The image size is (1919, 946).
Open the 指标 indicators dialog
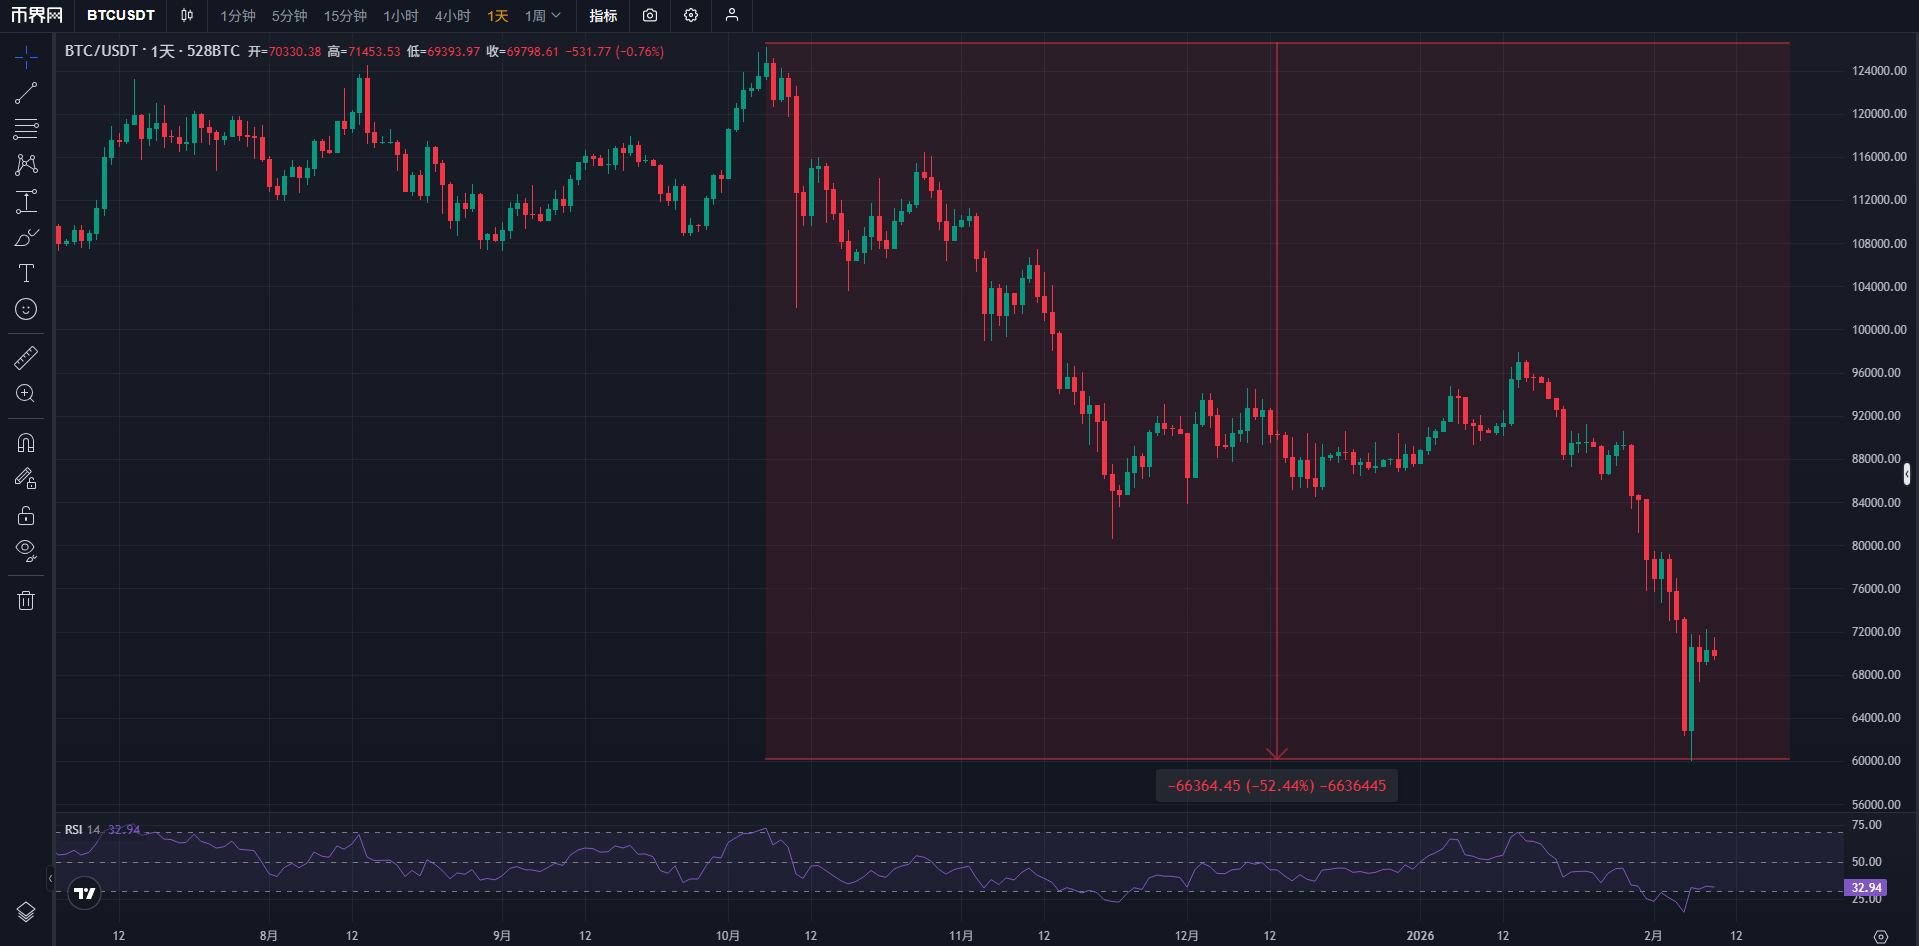tap(603, 16)
